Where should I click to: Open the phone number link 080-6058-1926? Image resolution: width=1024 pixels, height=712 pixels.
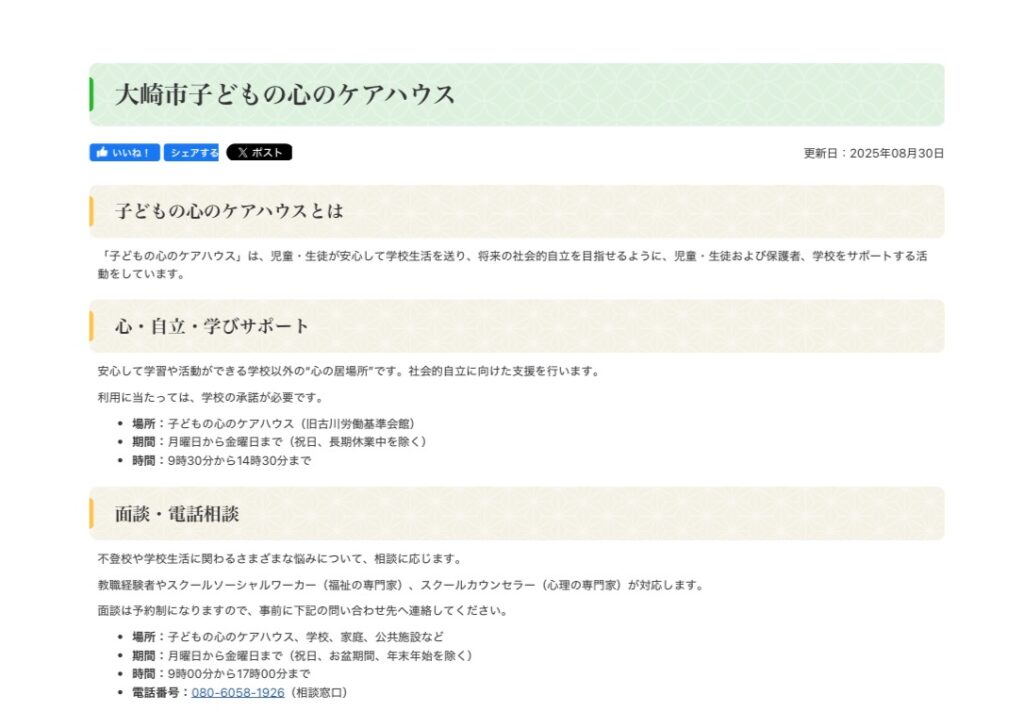click(x=238, y=692)
